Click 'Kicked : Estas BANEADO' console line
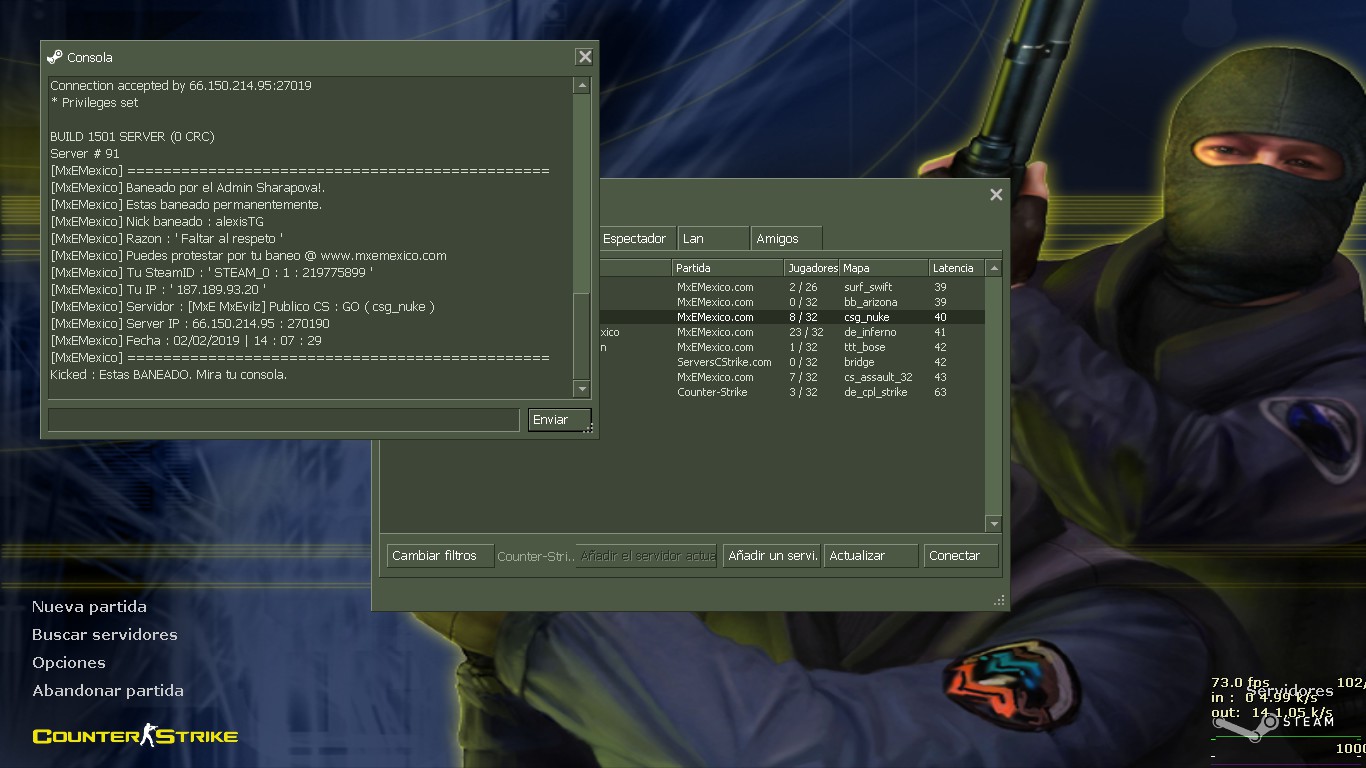 click(169, 375)
